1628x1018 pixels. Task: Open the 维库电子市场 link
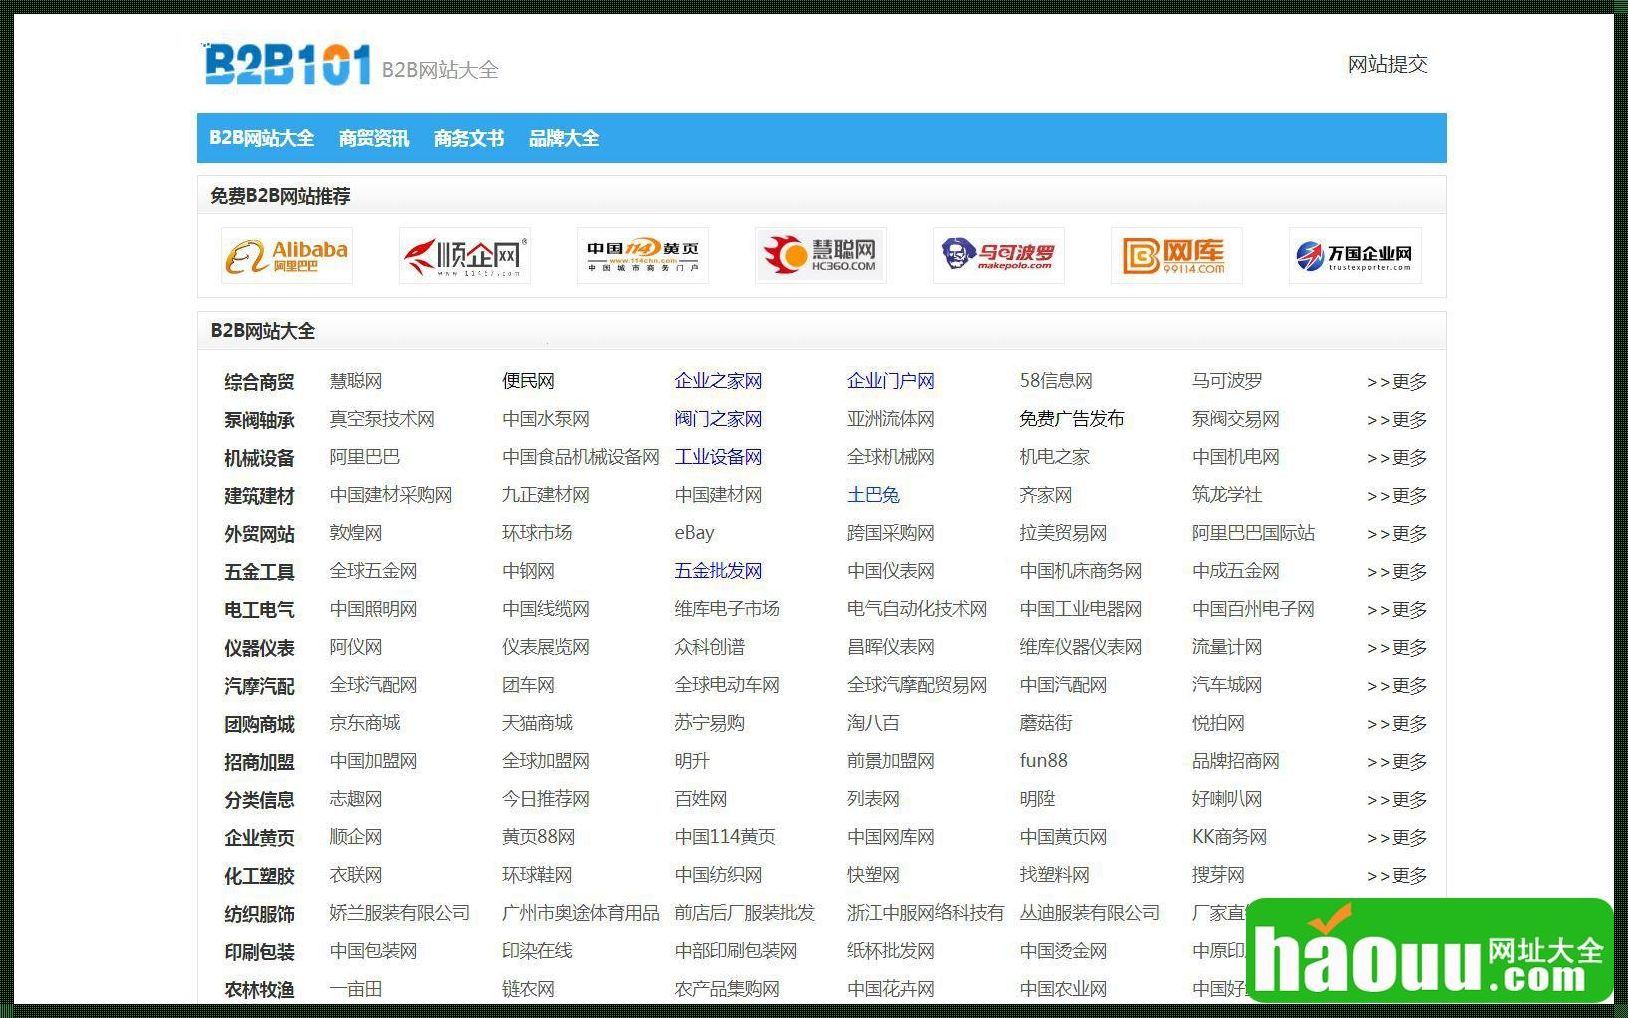(727, 609)
